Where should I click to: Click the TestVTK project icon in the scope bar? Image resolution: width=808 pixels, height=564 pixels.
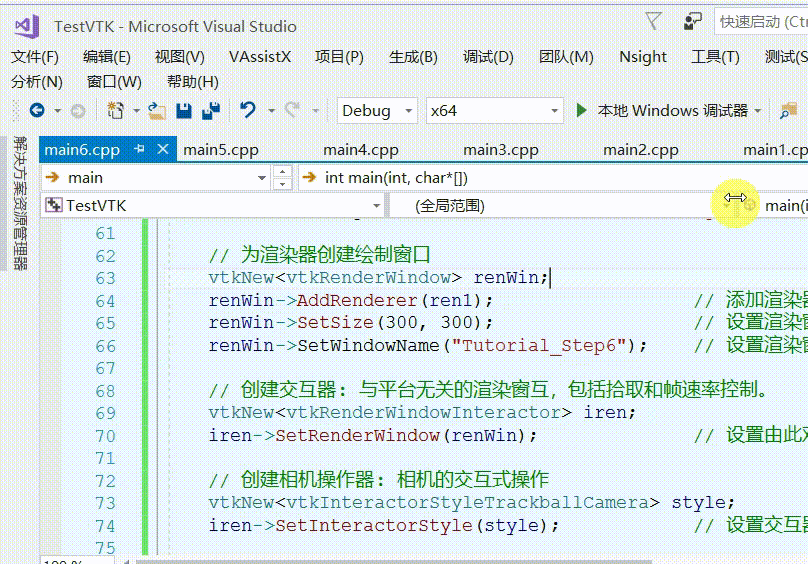54,205
